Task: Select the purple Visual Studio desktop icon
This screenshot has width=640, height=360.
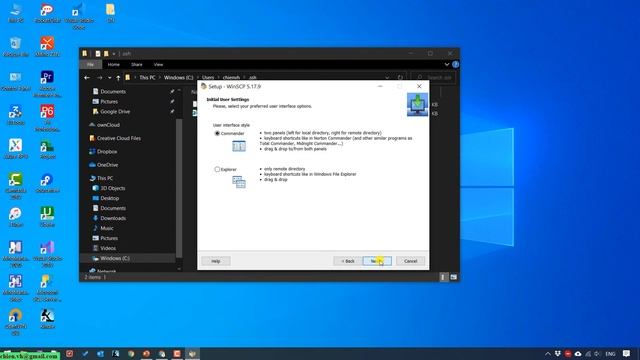Action: [47, 254]
